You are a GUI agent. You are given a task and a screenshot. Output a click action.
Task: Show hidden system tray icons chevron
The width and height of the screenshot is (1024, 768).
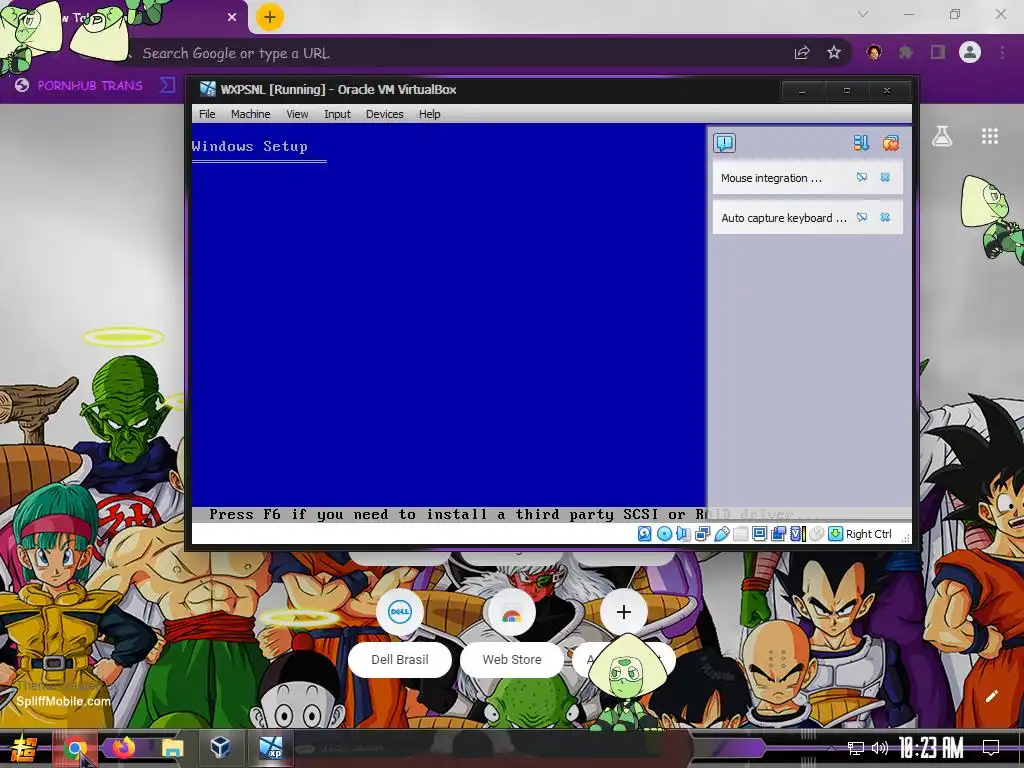coord(831,748)
